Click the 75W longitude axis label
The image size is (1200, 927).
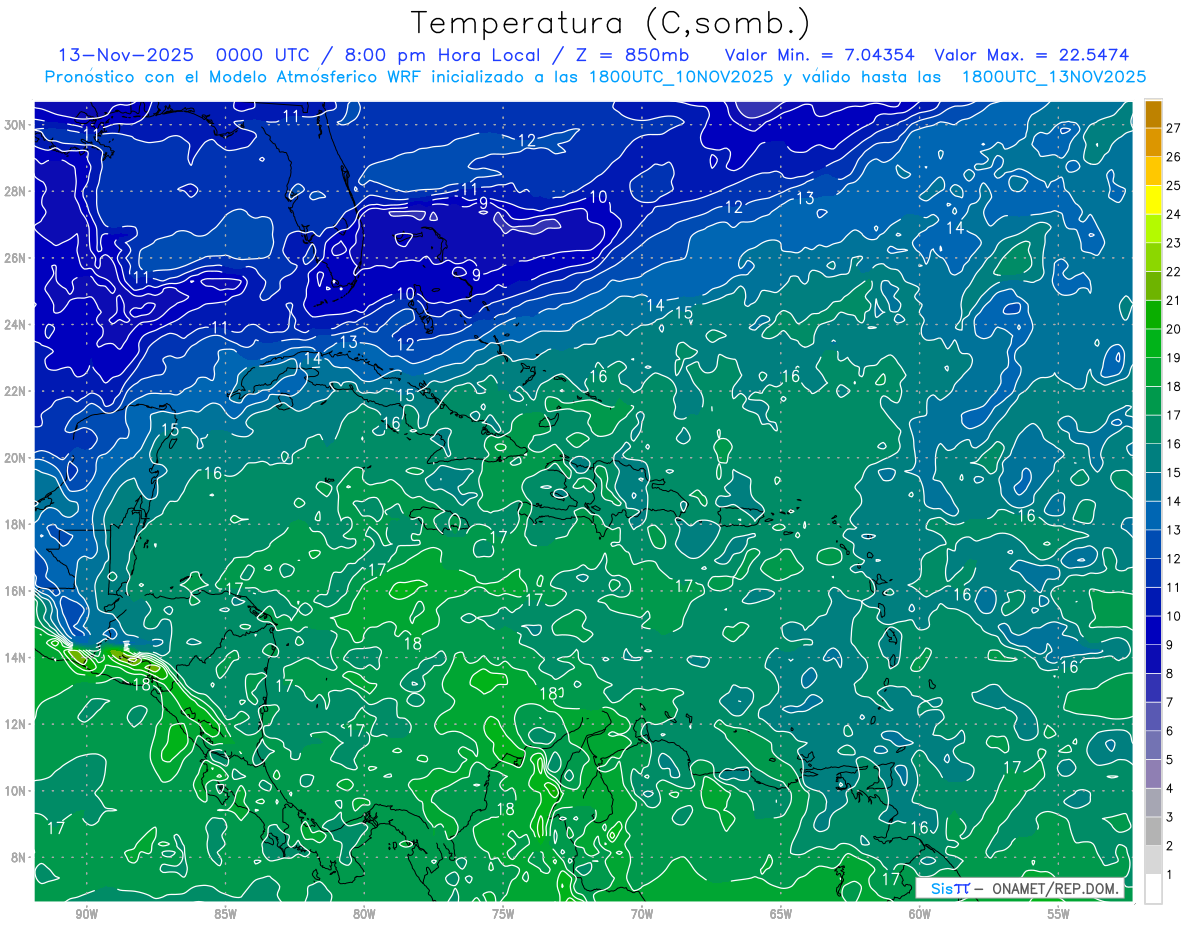[503, 914]
